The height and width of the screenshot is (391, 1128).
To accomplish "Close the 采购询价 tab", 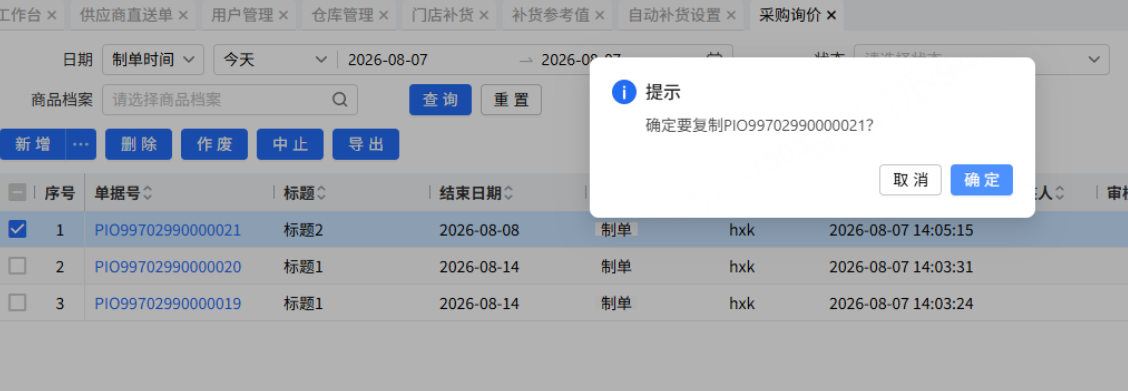I will pos(831,15).
